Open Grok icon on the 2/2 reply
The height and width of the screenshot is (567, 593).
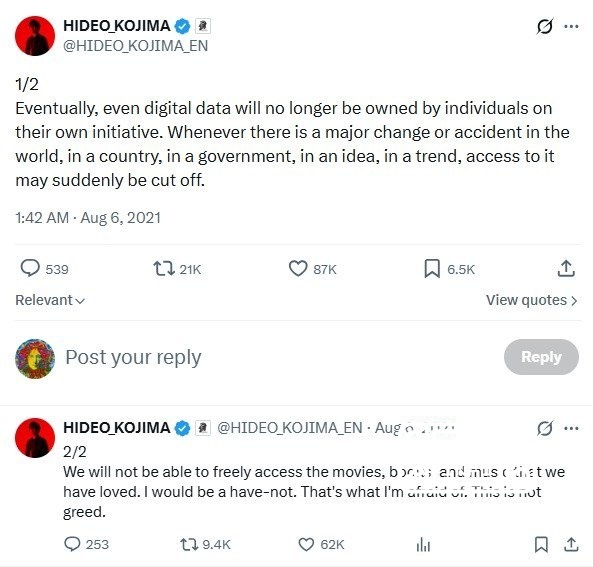[x=545, y=428]
